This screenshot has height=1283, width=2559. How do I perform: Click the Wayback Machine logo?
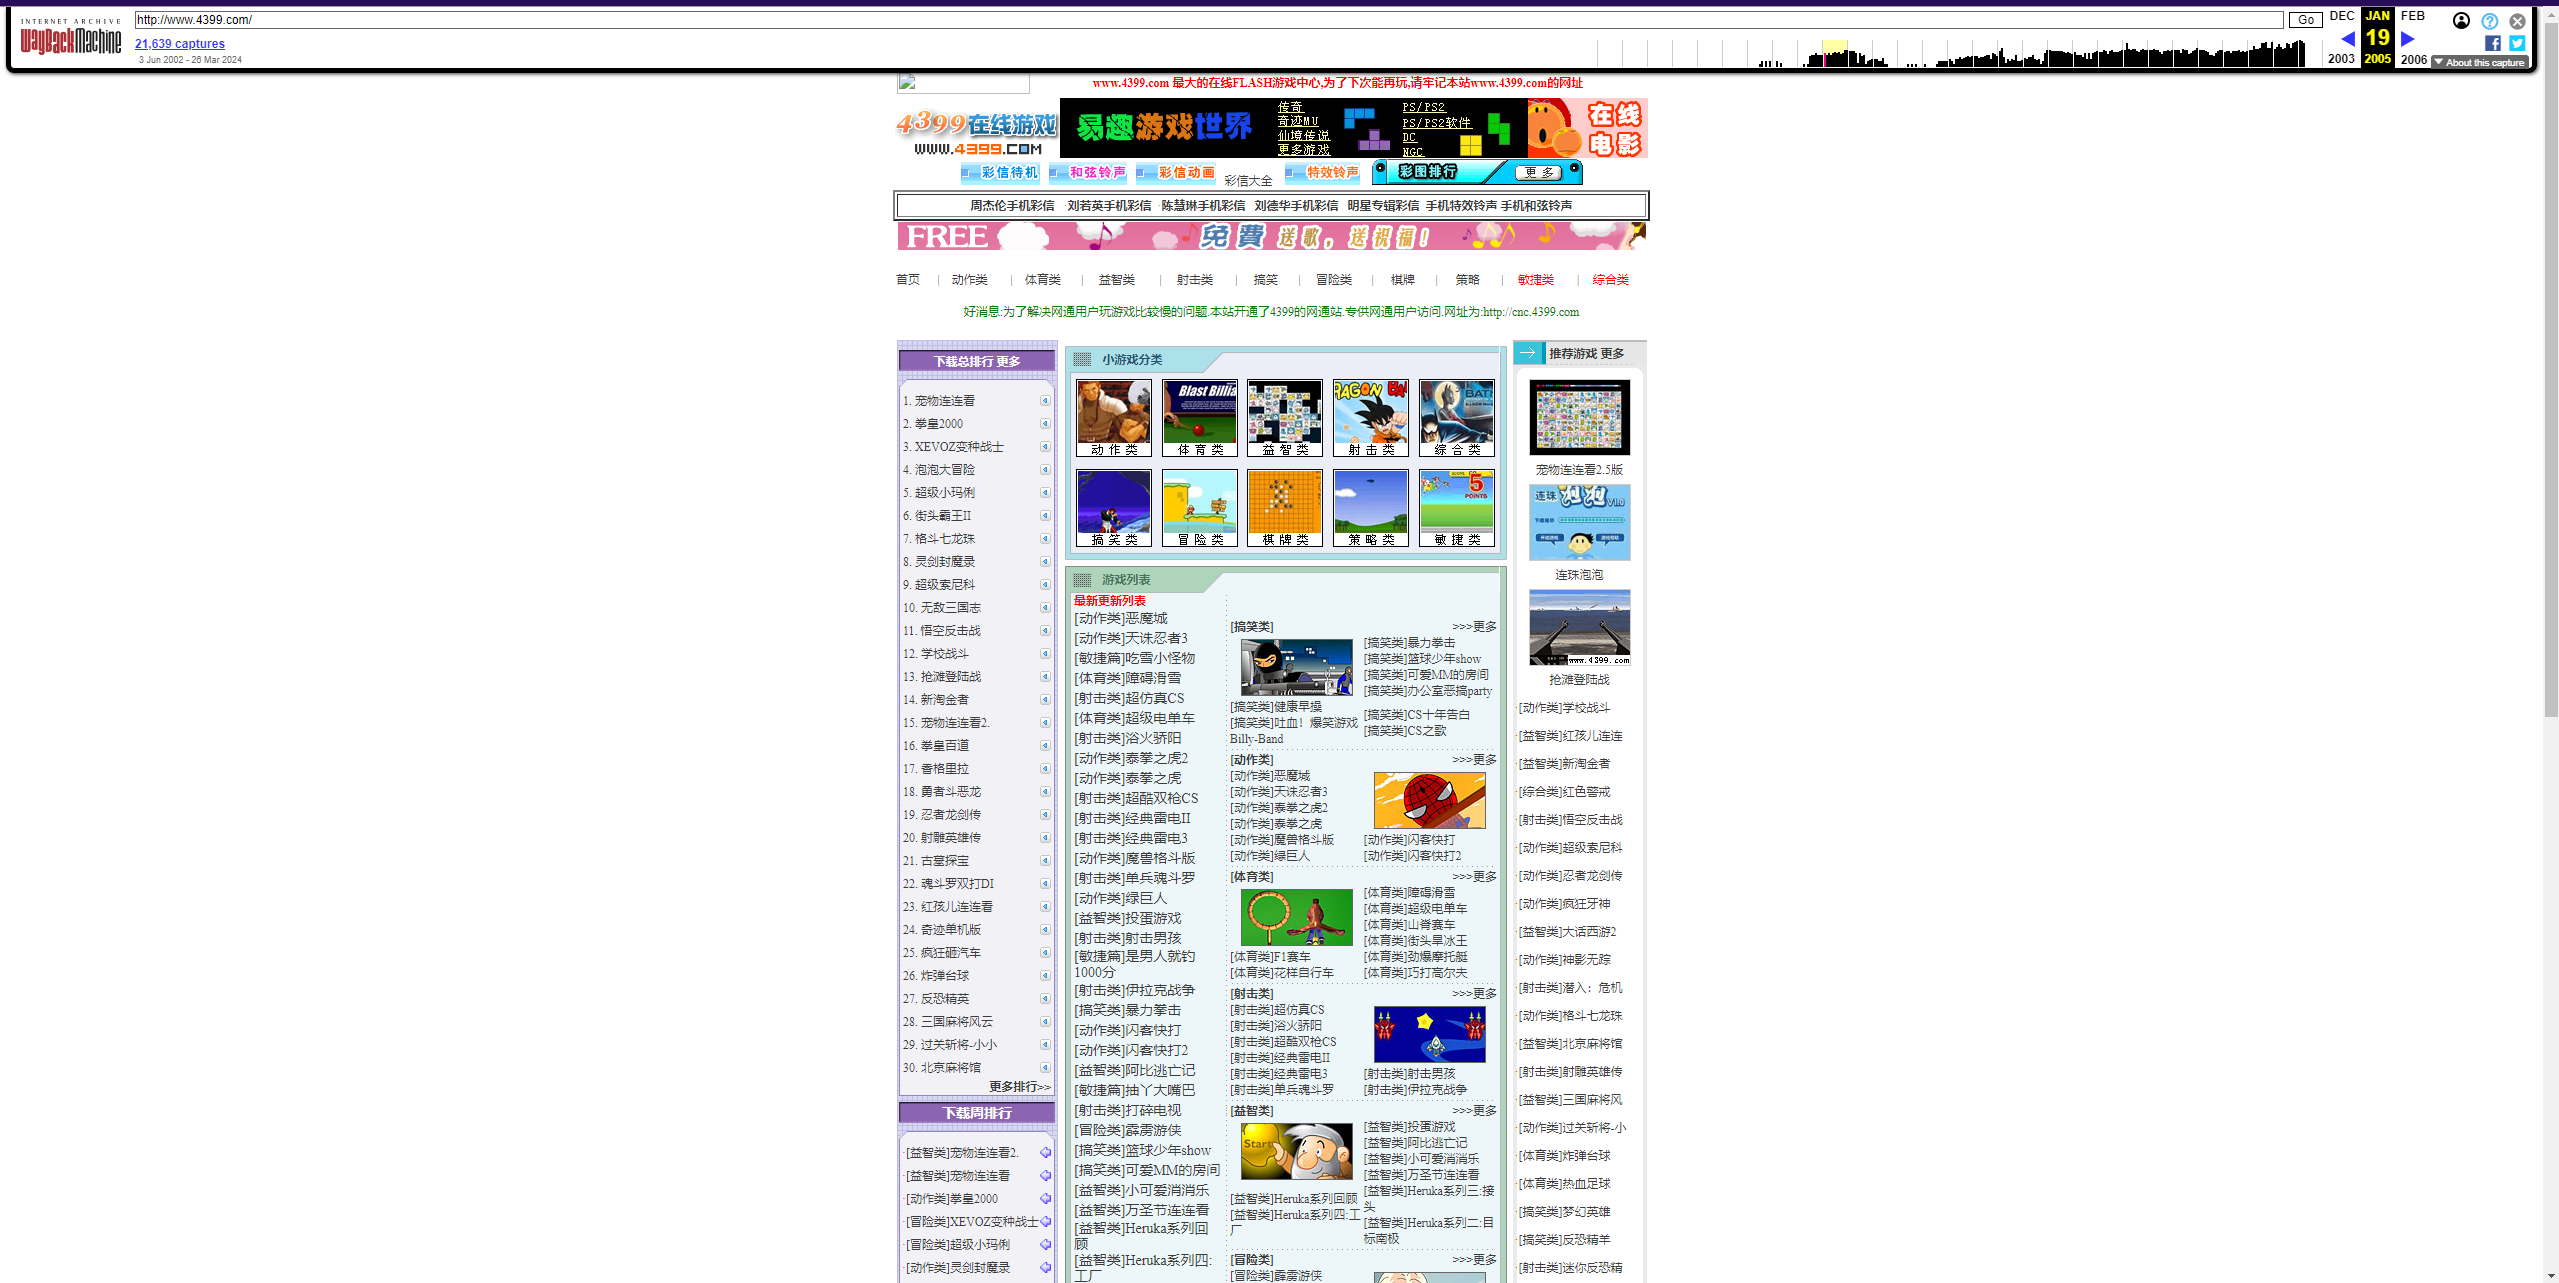(x=70, y=37)
